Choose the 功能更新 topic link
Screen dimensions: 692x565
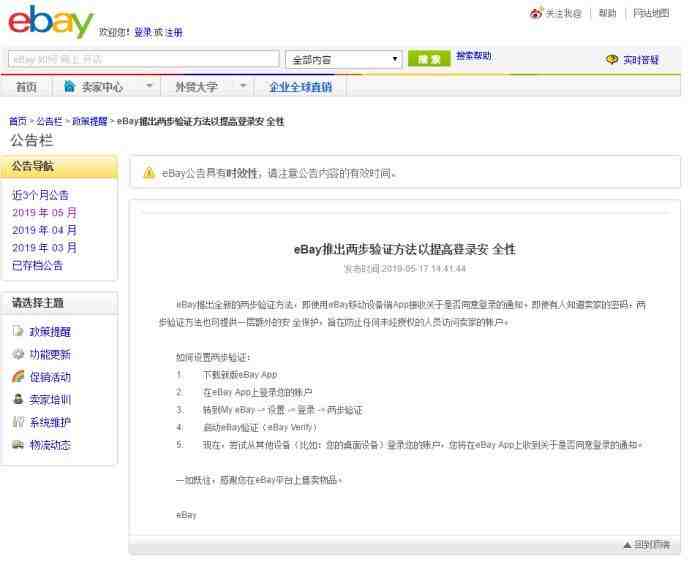(50, 354)
